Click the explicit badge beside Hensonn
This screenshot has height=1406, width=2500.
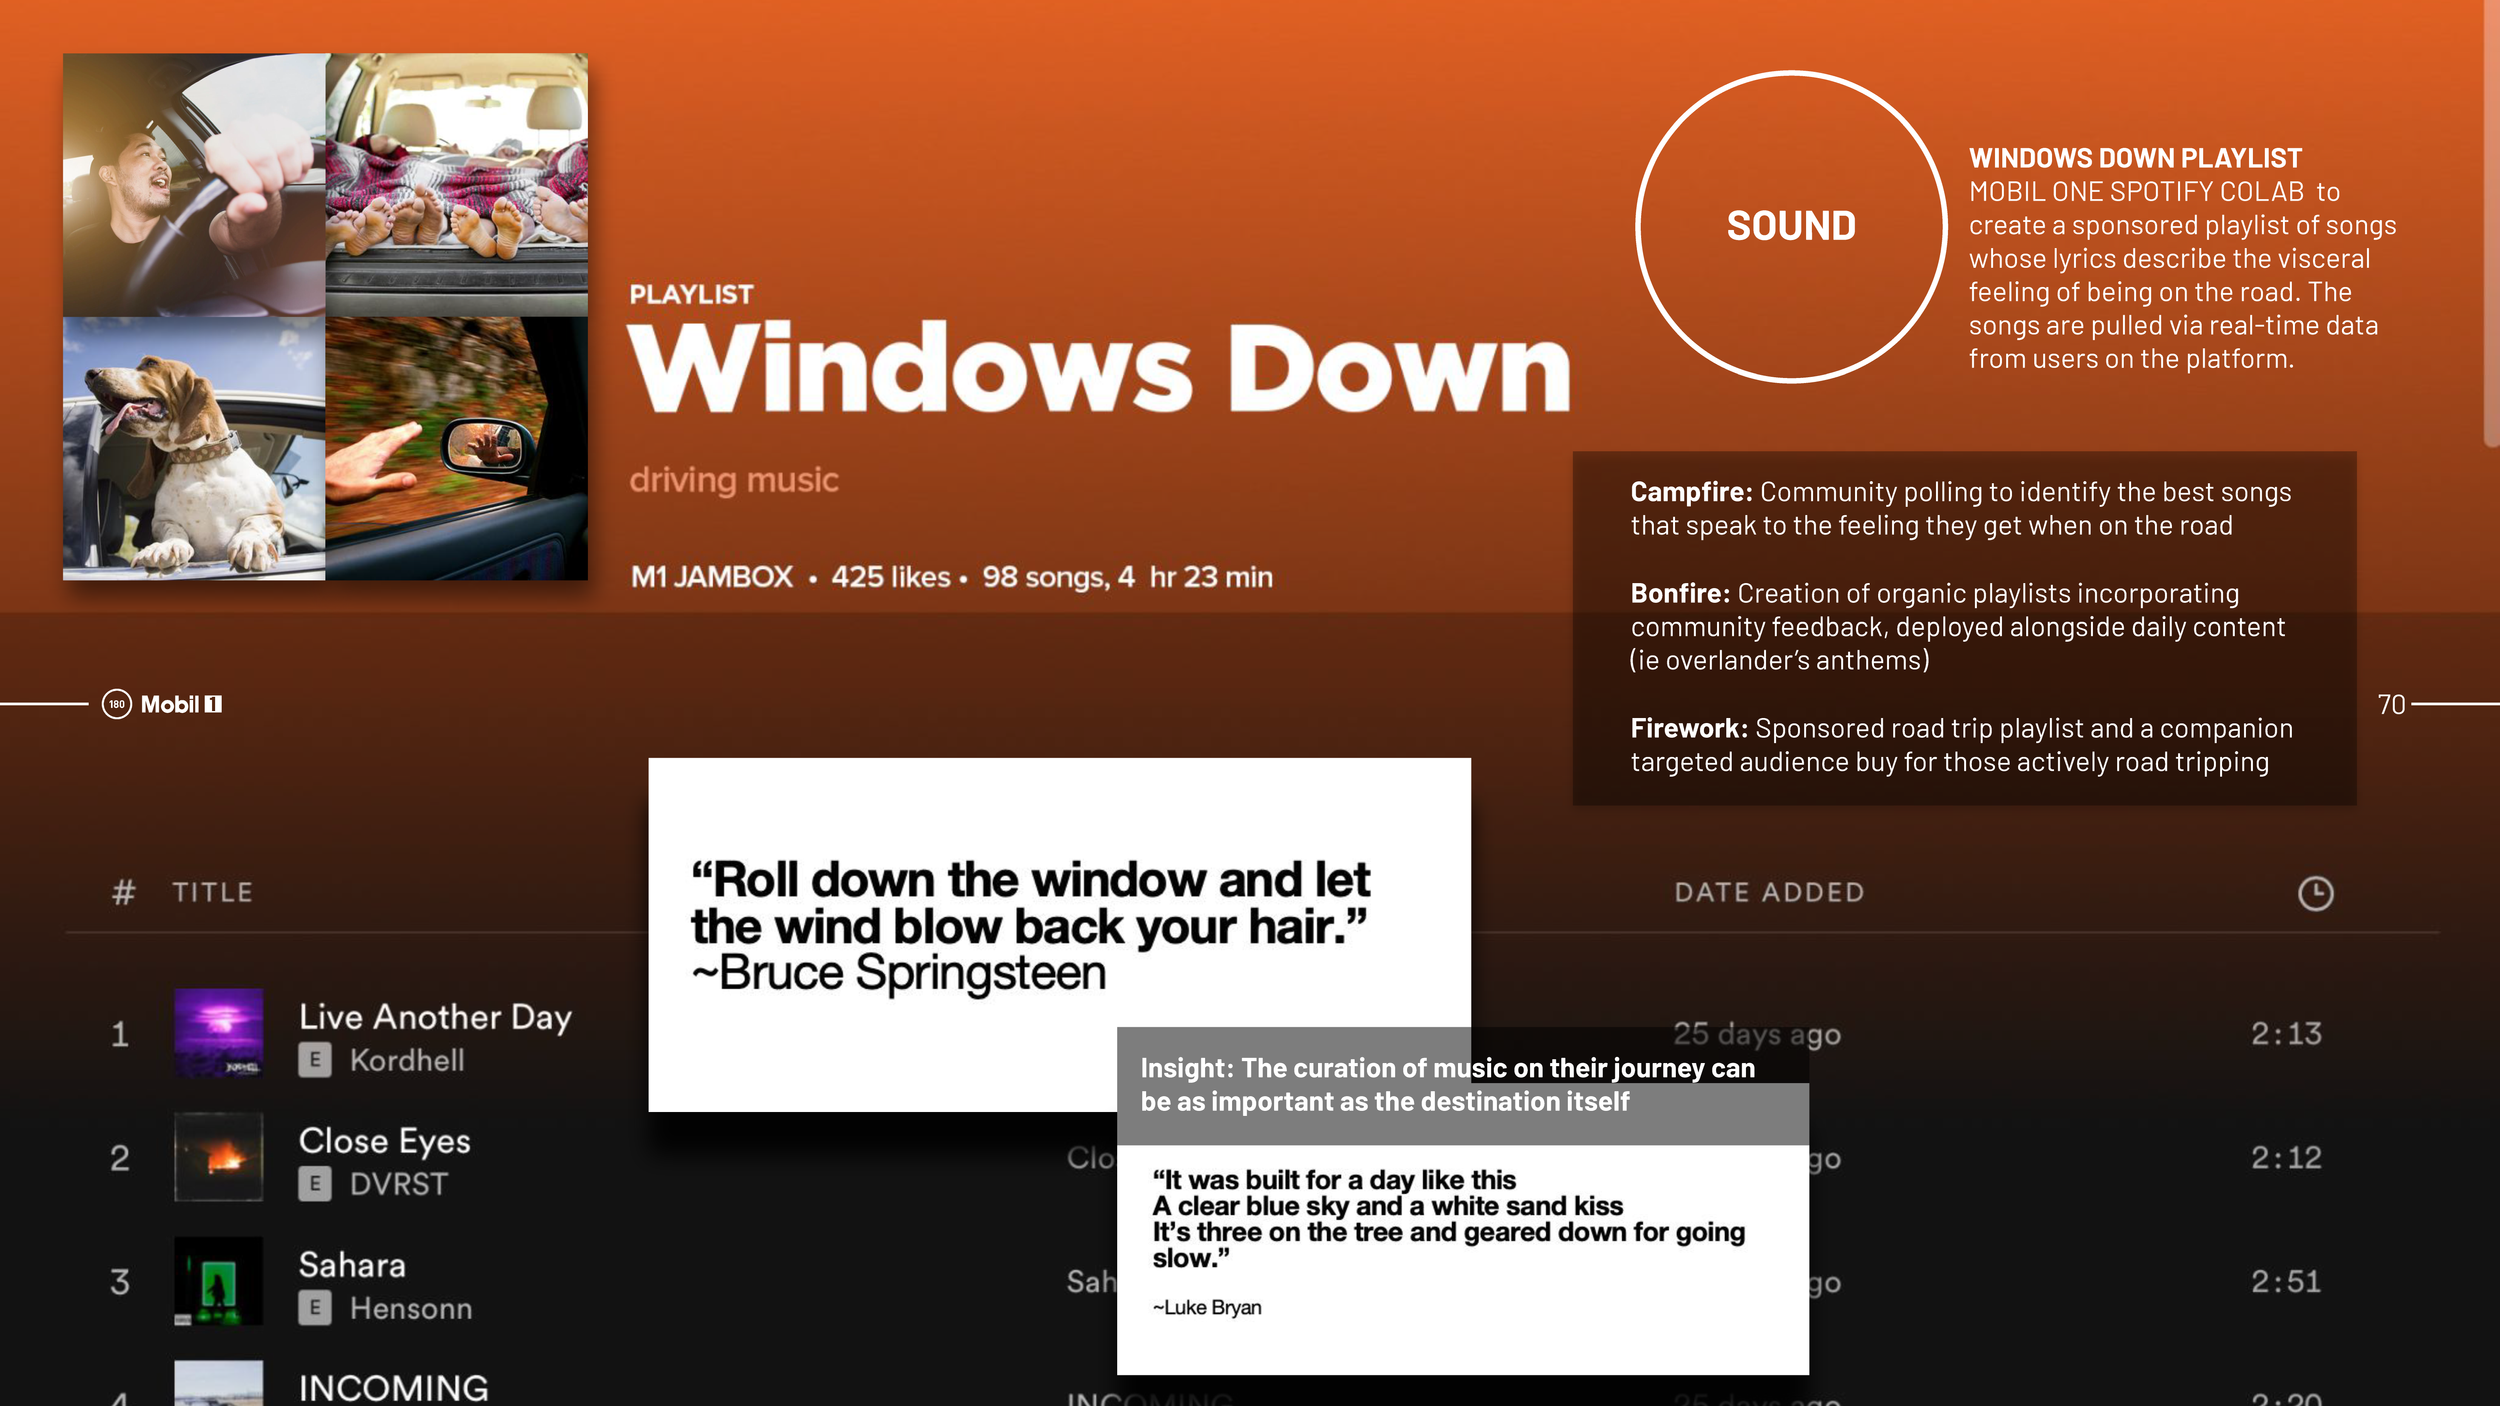pyautogui.click(x=315, y=1308)
